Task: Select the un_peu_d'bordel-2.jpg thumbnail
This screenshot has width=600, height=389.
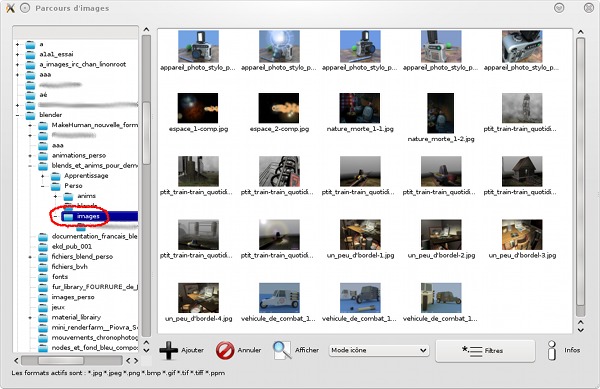Action: point(441,234)
